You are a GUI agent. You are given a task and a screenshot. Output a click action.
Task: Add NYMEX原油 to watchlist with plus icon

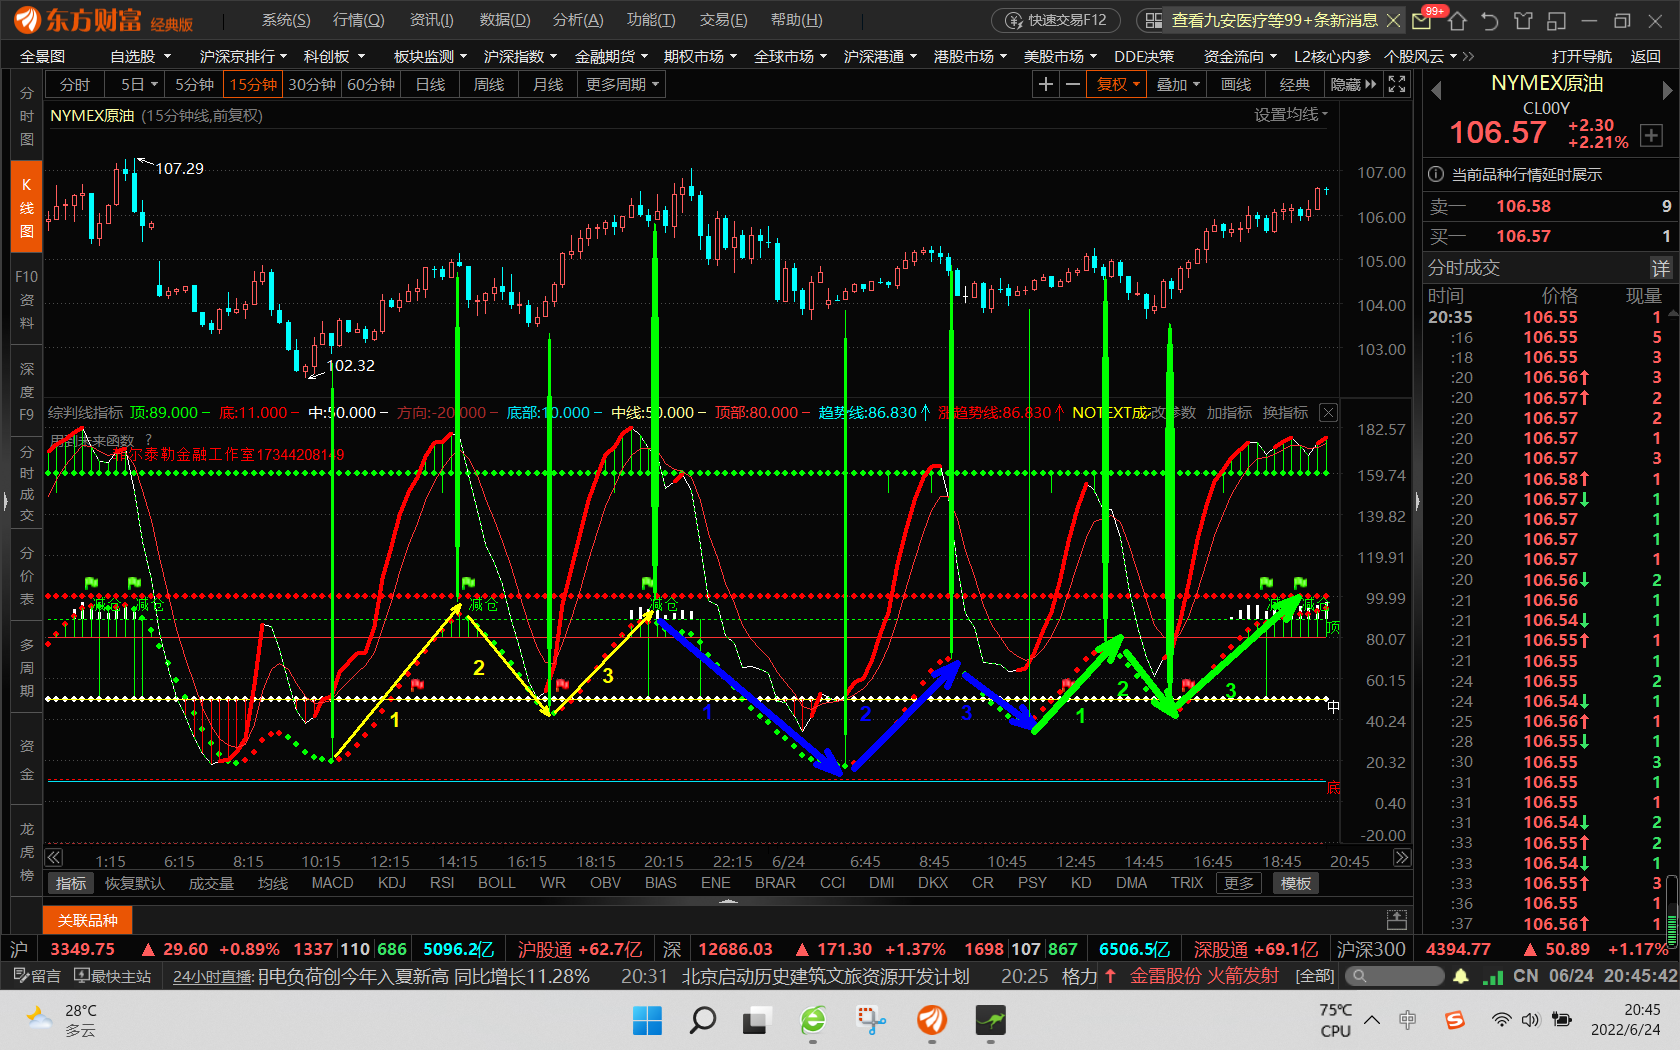[1651, 136]
